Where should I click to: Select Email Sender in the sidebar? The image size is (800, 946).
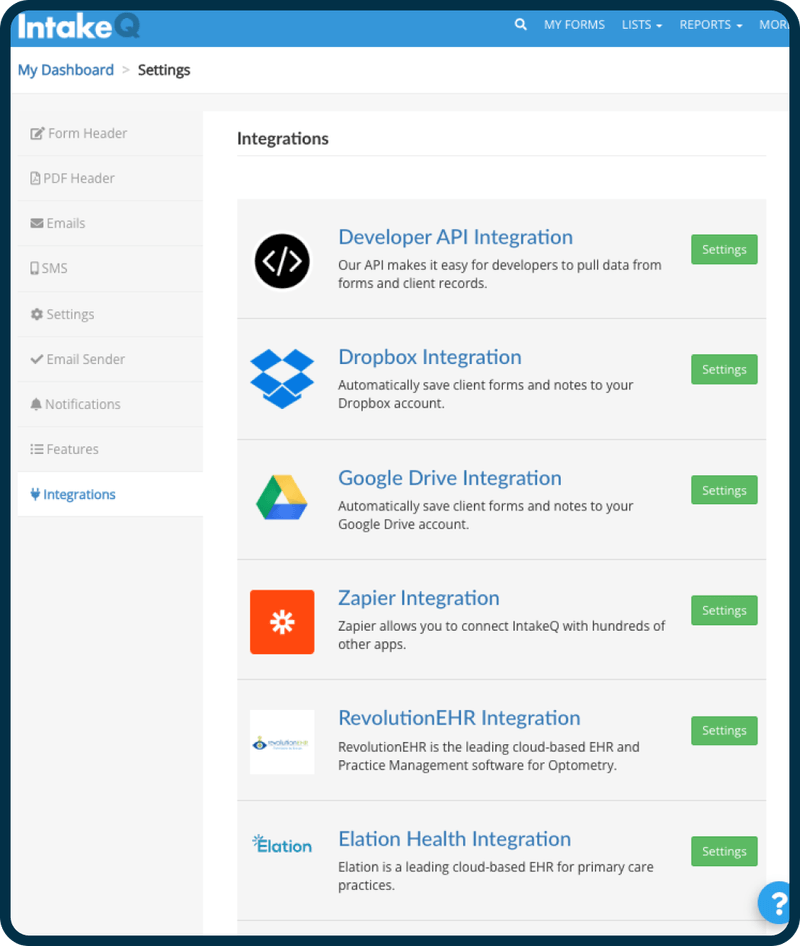point(78,359)
